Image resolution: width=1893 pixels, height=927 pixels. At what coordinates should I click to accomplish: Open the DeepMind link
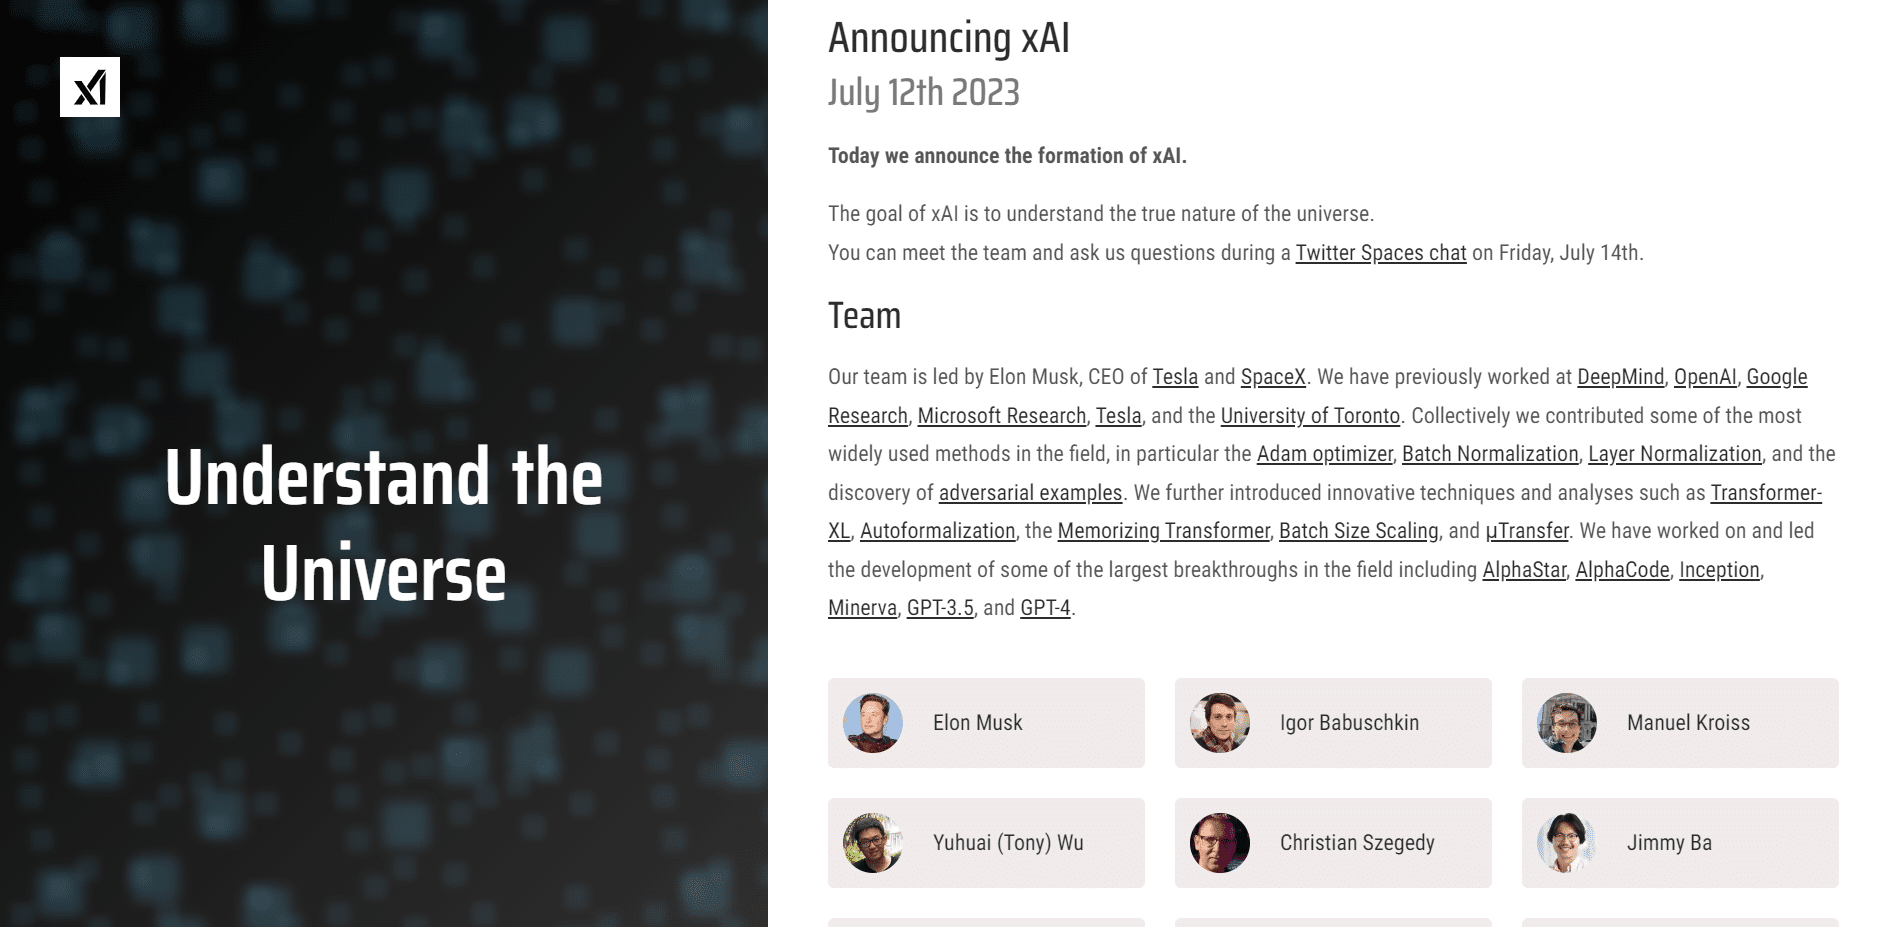coord(1620,377)
